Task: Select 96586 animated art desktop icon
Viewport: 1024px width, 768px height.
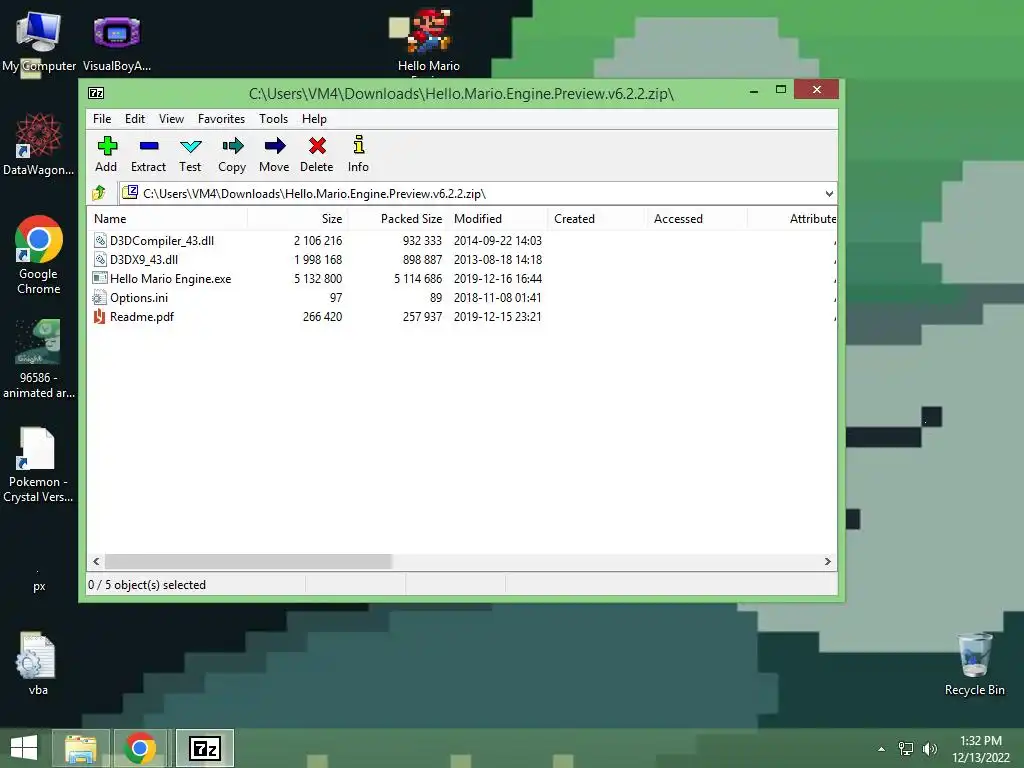Action: tap(39, 359)
